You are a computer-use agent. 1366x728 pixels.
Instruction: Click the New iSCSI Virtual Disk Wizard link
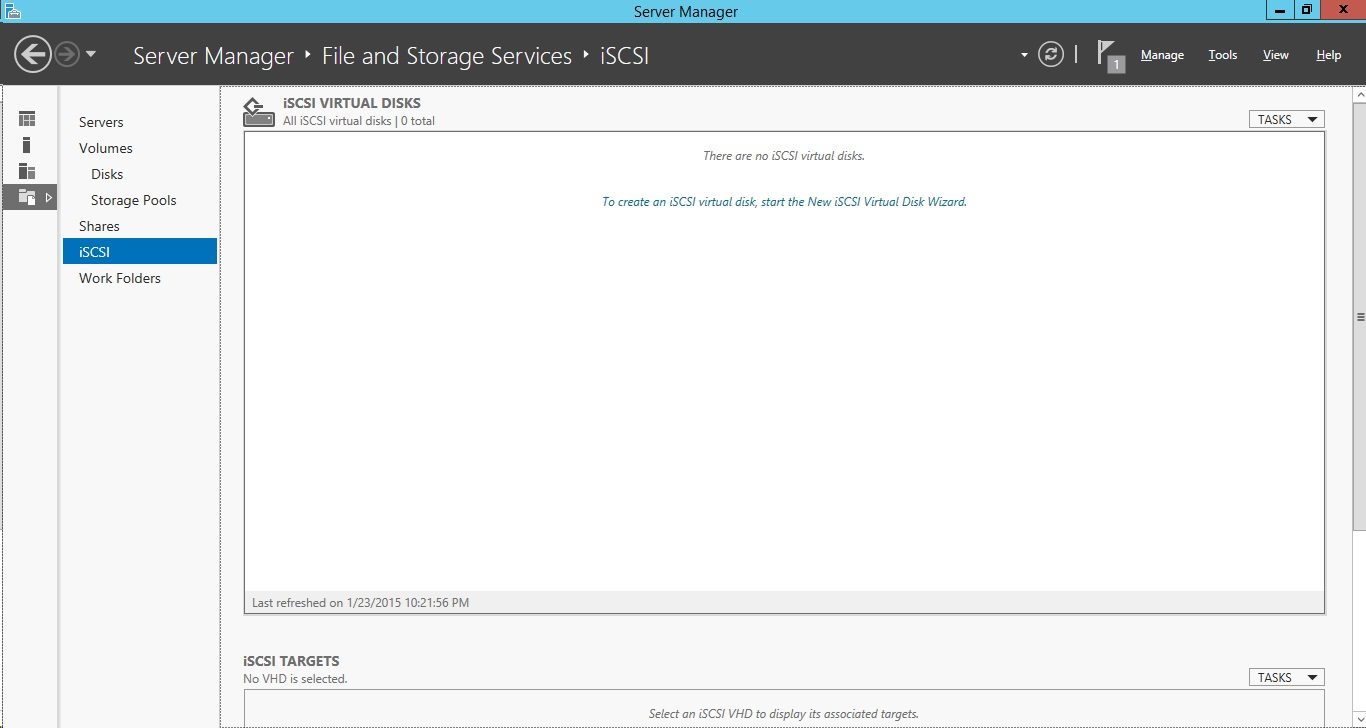point(784,201)
